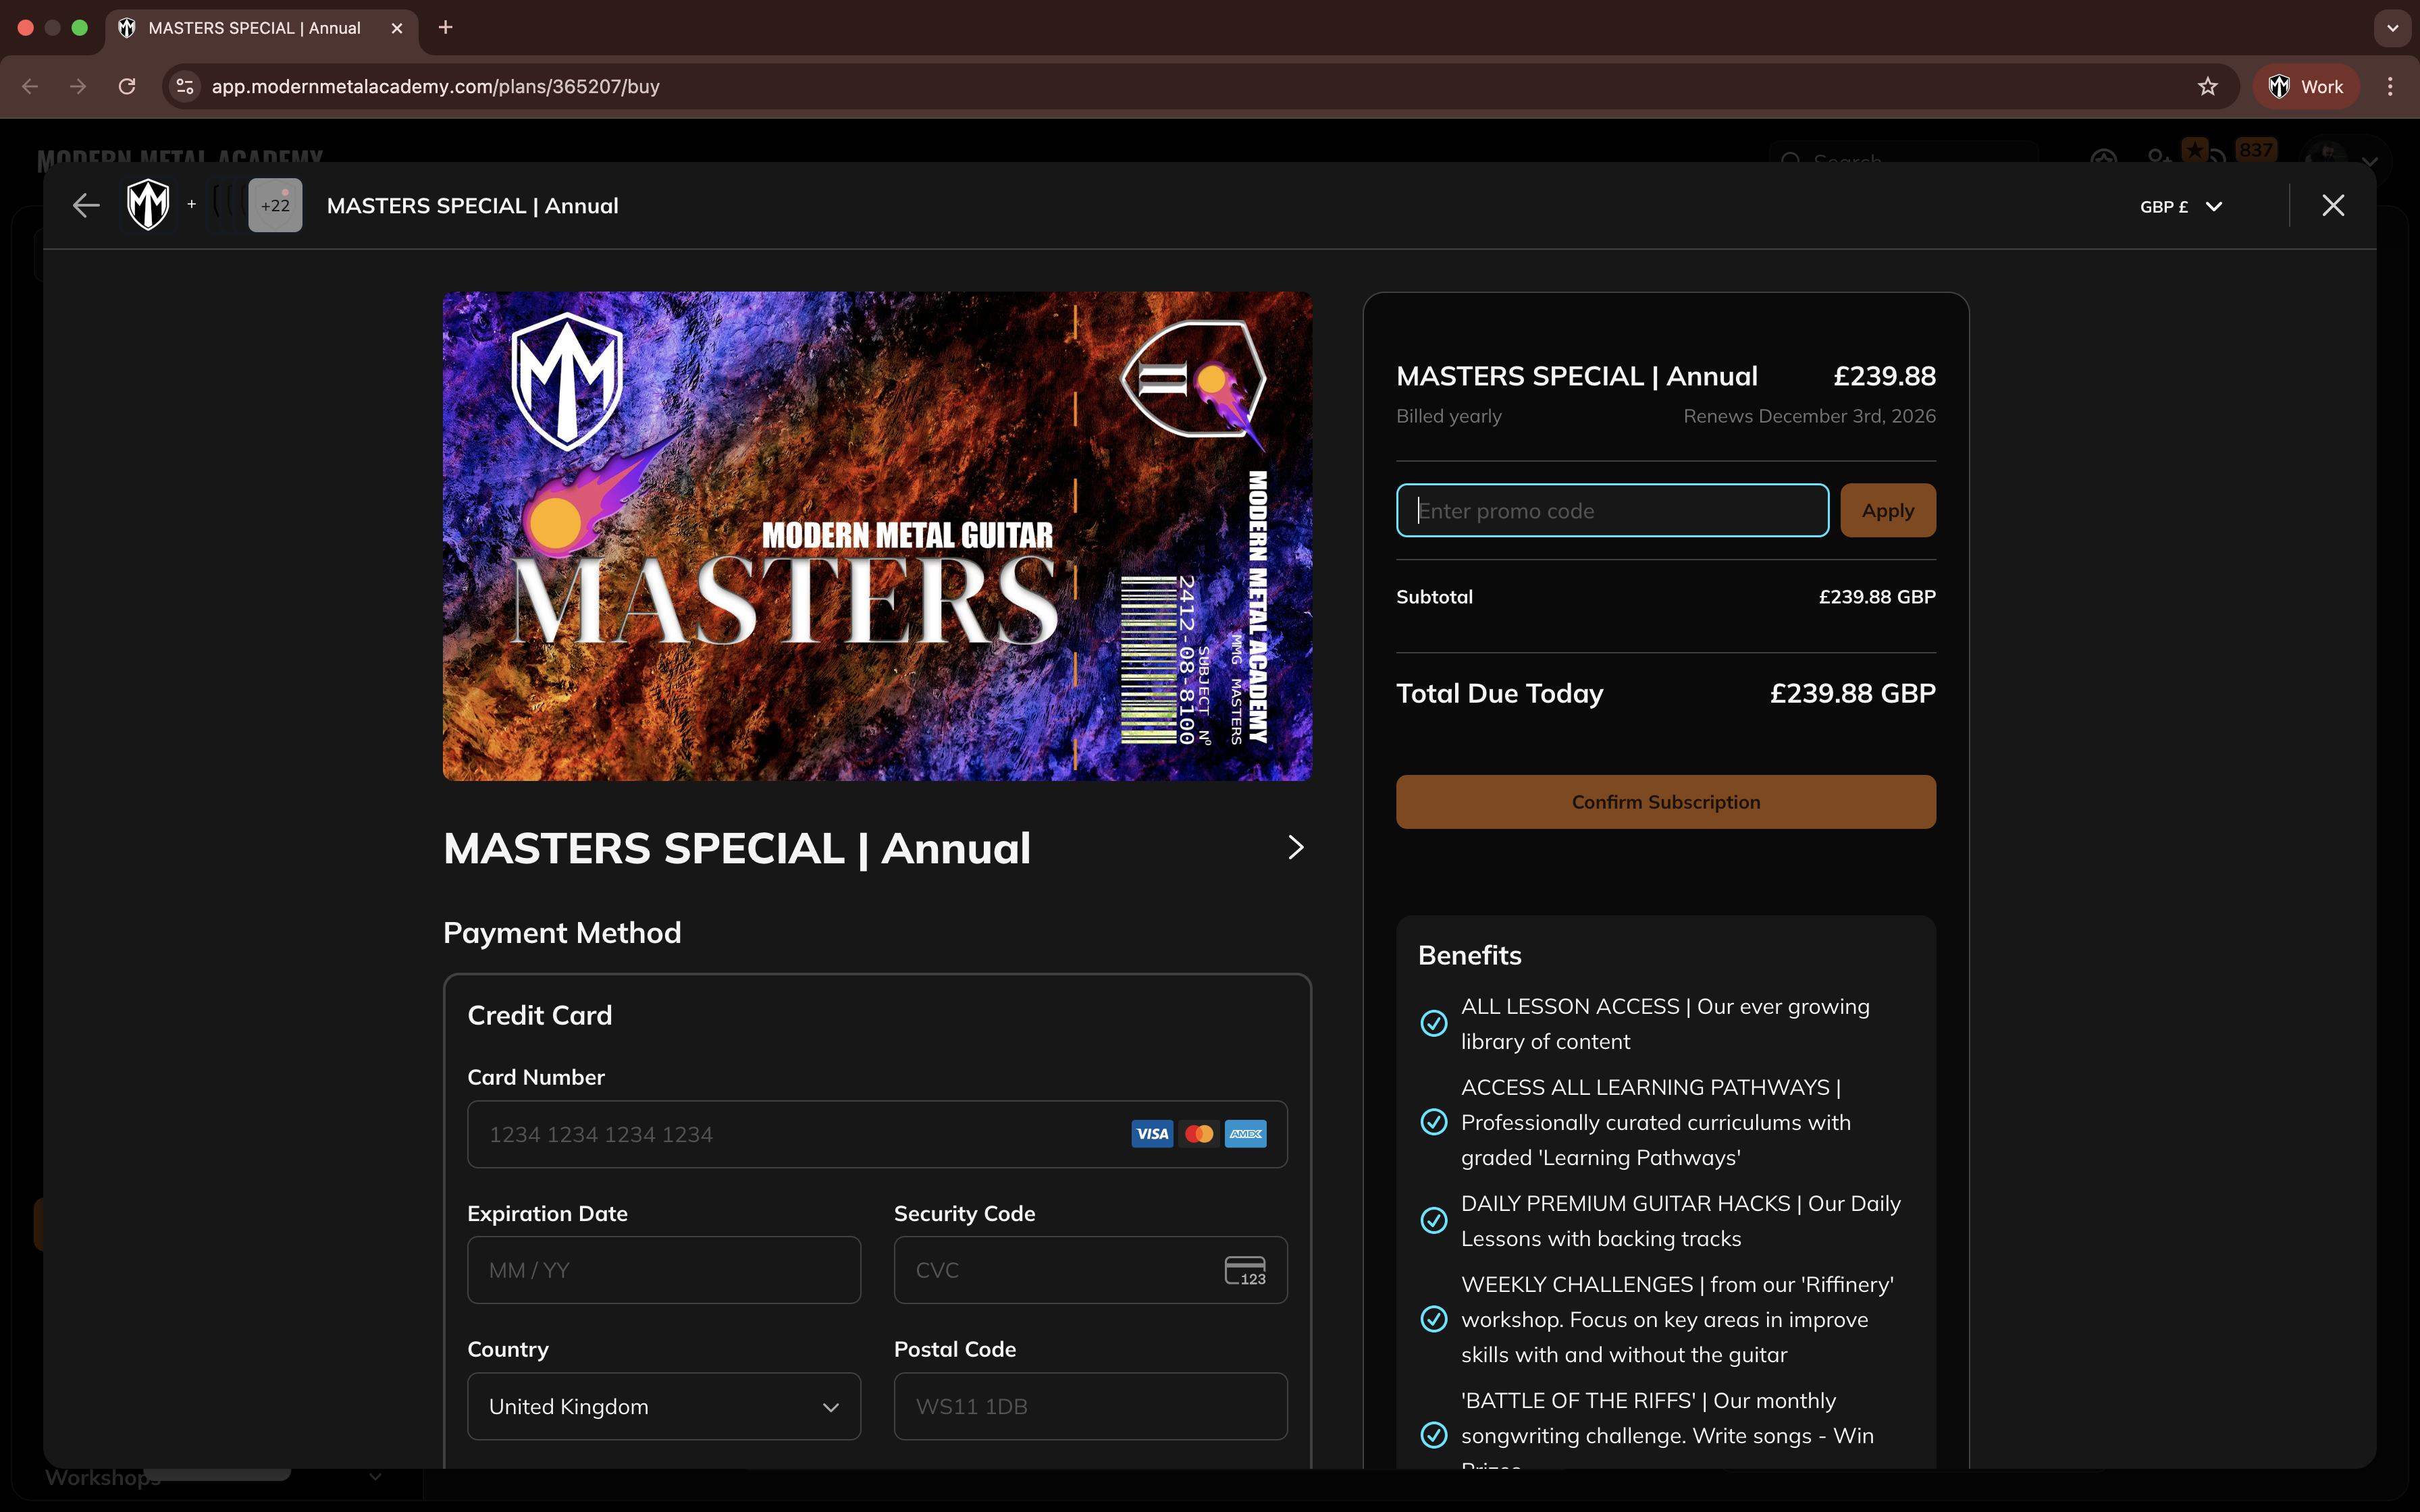Click into the Card Number field
Viewport: 2420px width, 1512px height.
click(800, 1134)
